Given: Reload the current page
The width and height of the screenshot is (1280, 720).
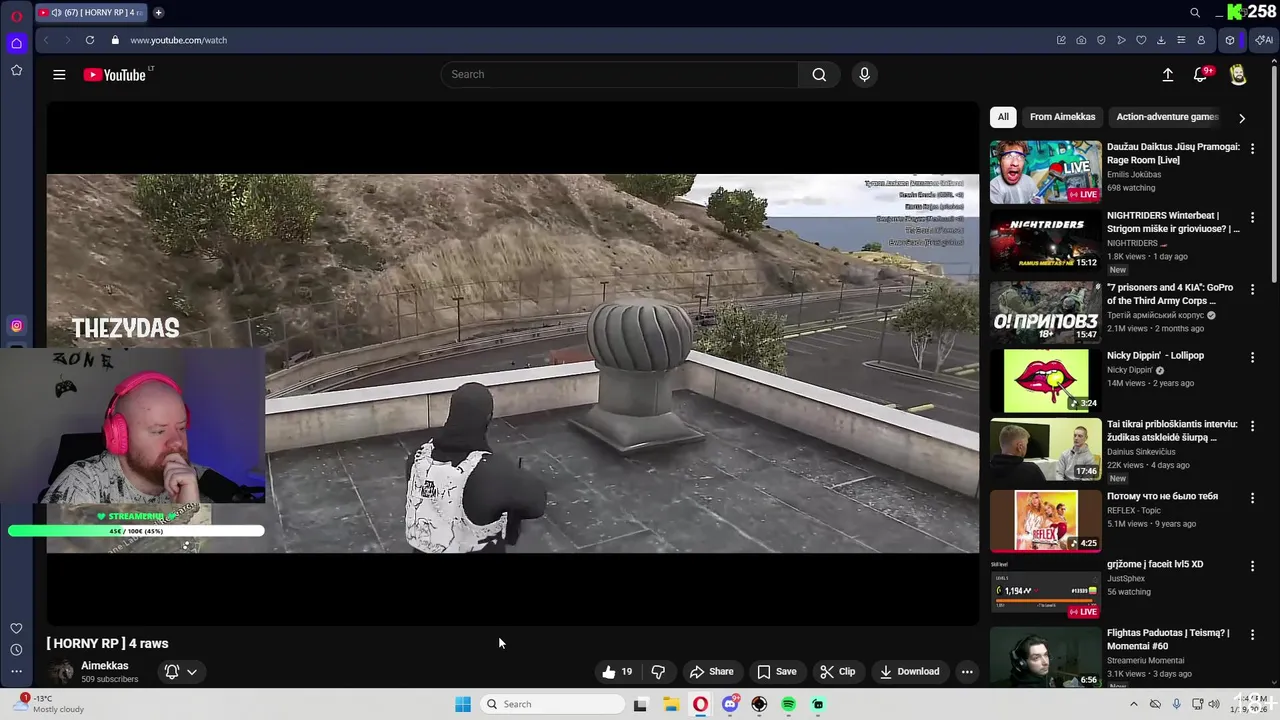Looking at the screenshot, I should coord(90,40).
